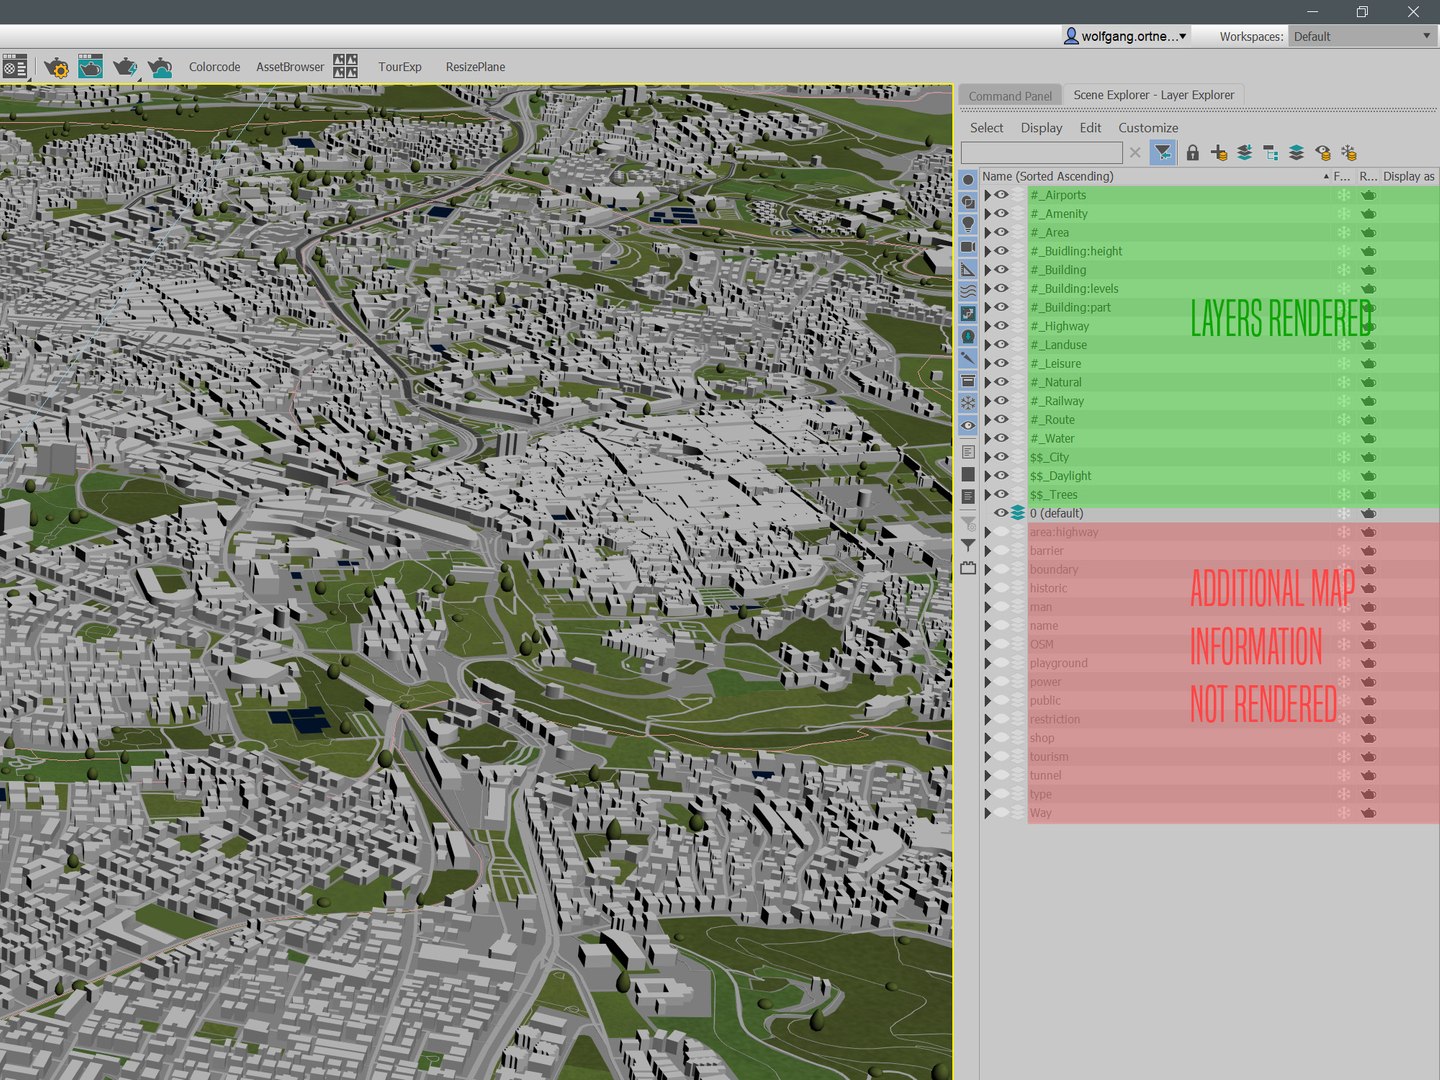Screen dimensions: 1440x1080
Task: Hide the #_Highway layer using eye icon
Action: (1001, 326)
